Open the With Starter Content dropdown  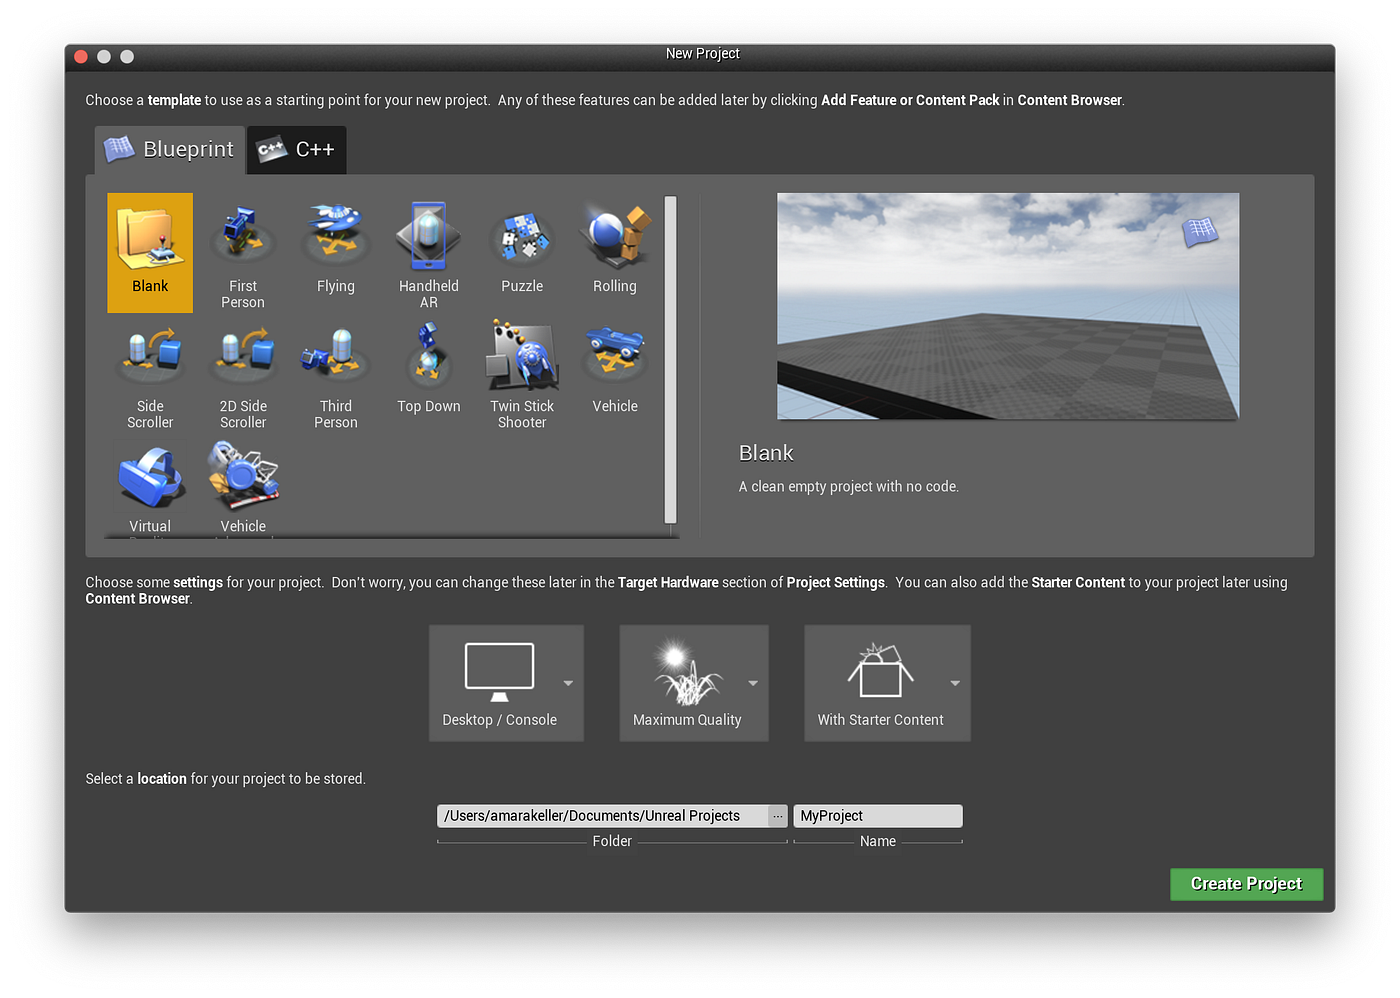(x=955, y=683)
